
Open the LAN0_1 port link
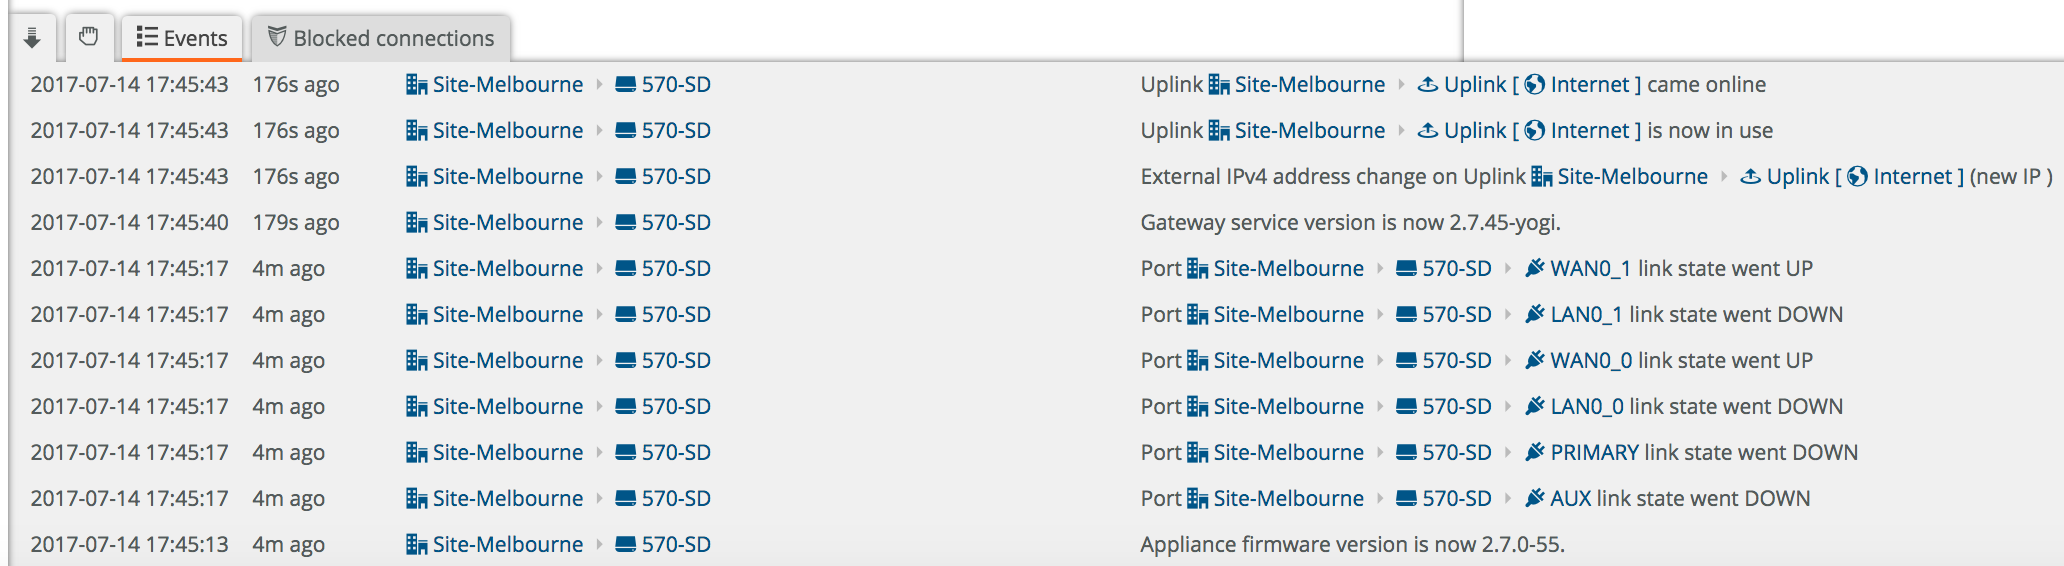click(1586, 314)
